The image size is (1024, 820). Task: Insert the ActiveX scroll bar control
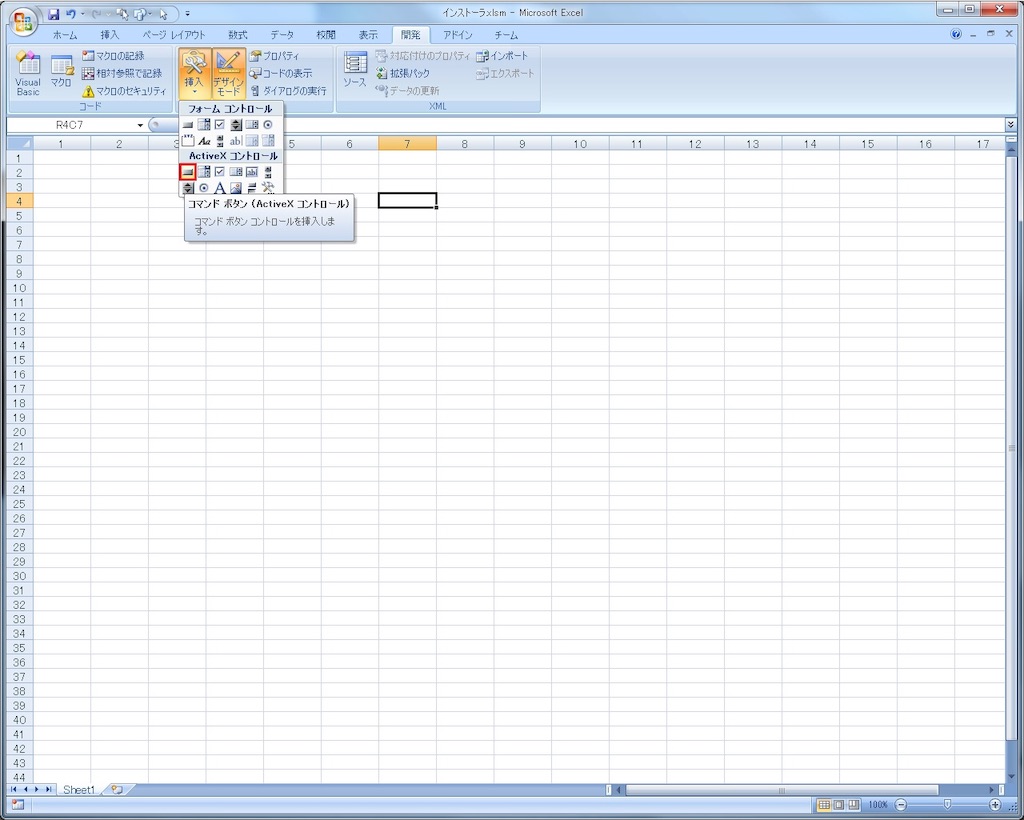pyautogui.click(x=268, y=172)
